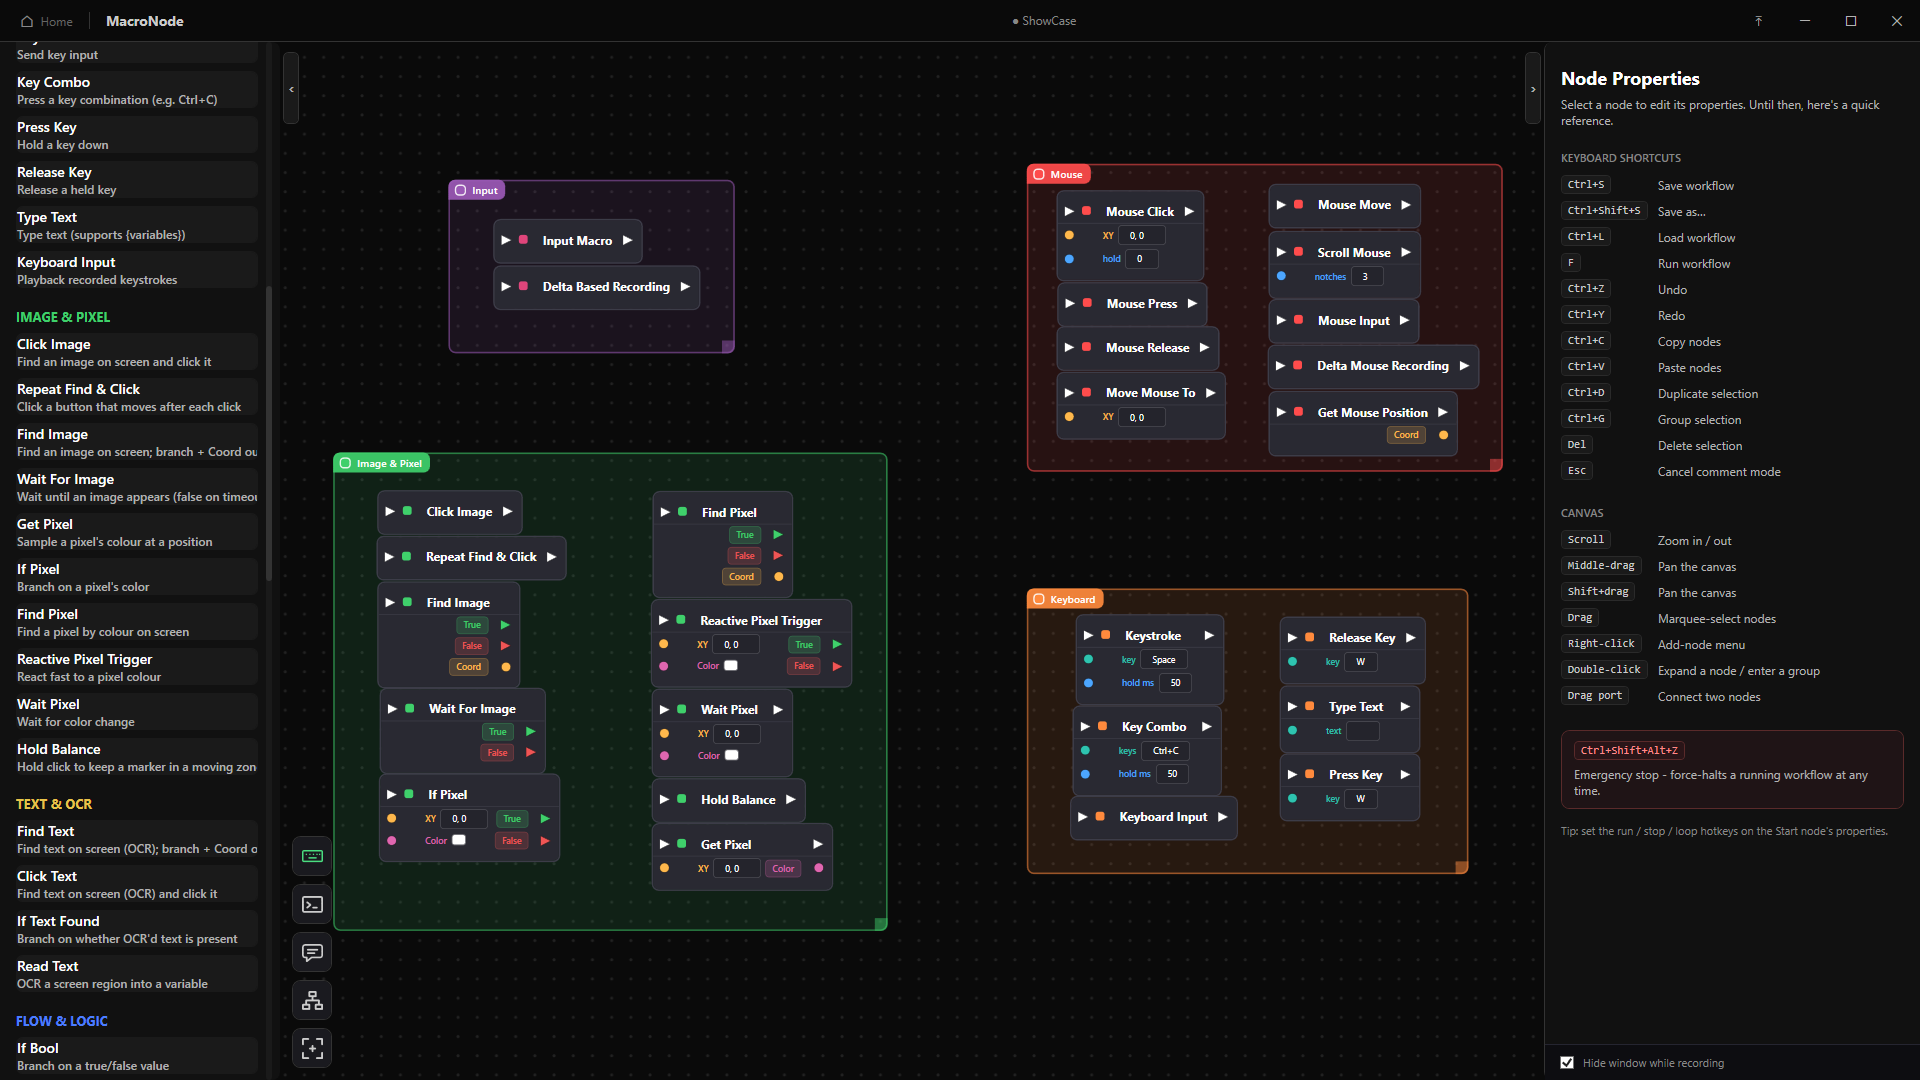
Task: Click Scroll Mouse's blue notches input port
Action: (x=1281, y=276)
